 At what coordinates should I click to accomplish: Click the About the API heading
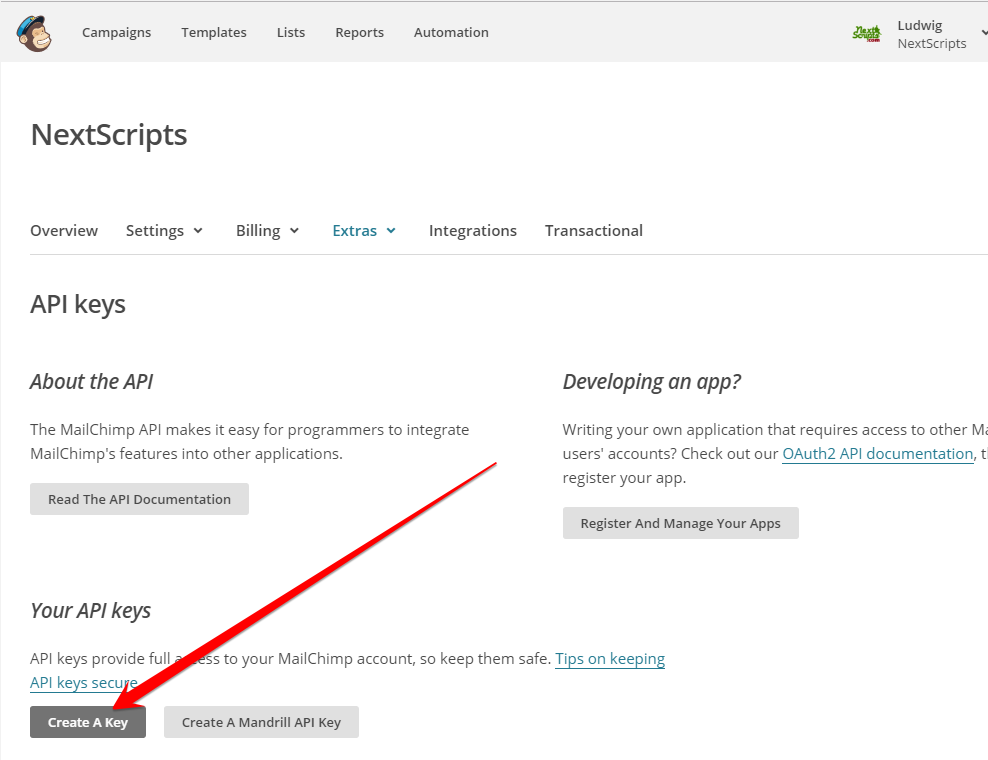tap(91, 382)
